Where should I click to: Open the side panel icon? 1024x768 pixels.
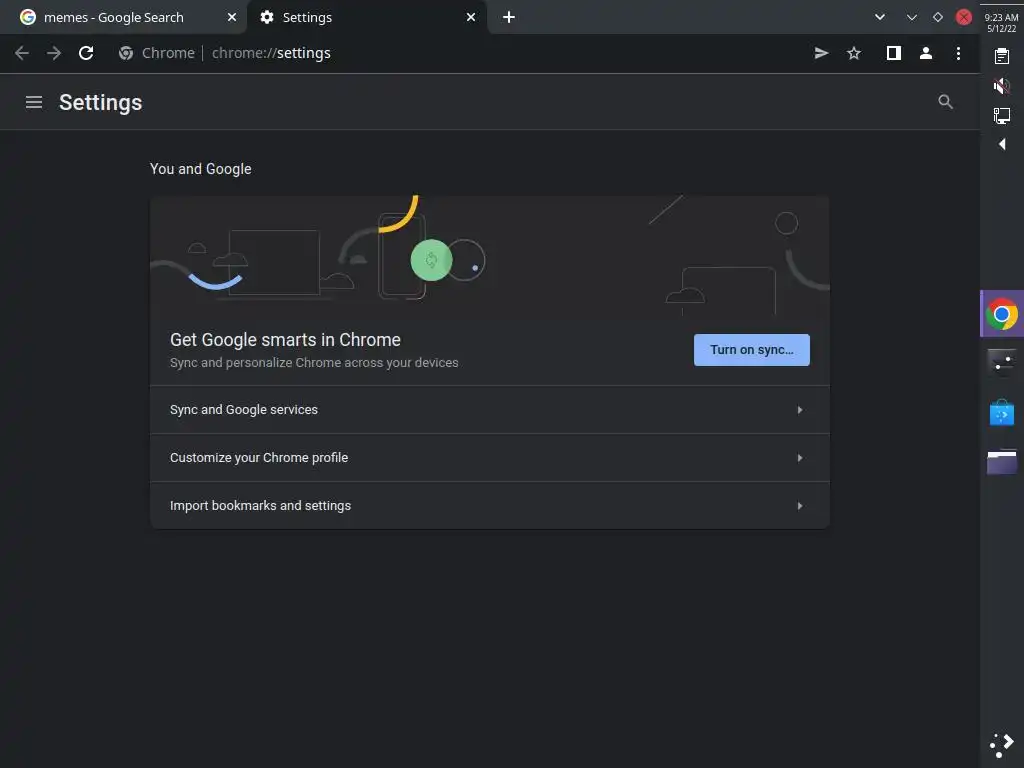[893, 53]
